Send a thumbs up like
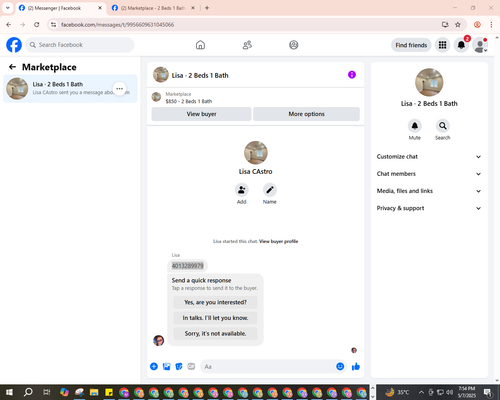The width and height of the screenshot is (500, 400). click(x=356, y=367)
